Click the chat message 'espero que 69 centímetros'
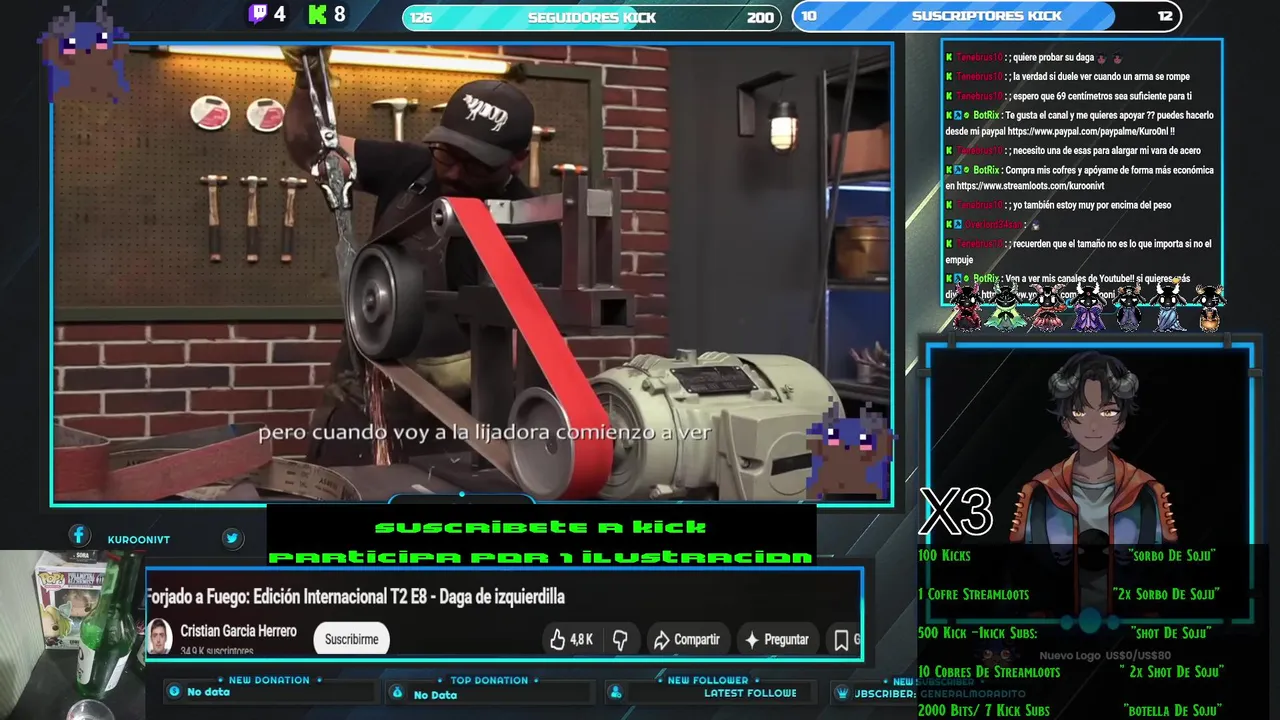The width and height of the screenshot is (1280, 720). (x=1102, y=96)
